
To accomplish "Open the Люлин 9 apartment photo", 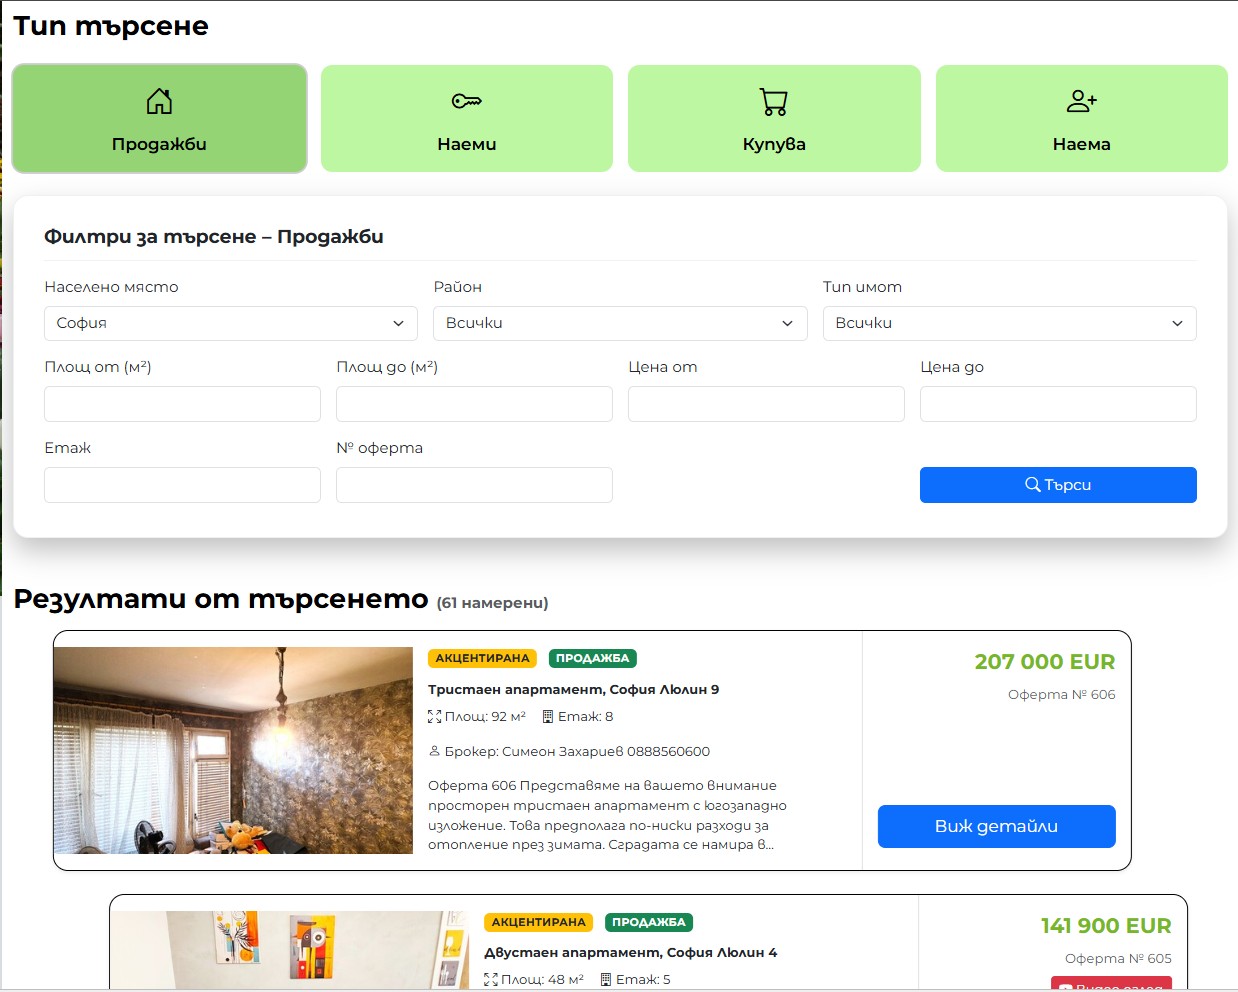I will [x=233, y=750].
